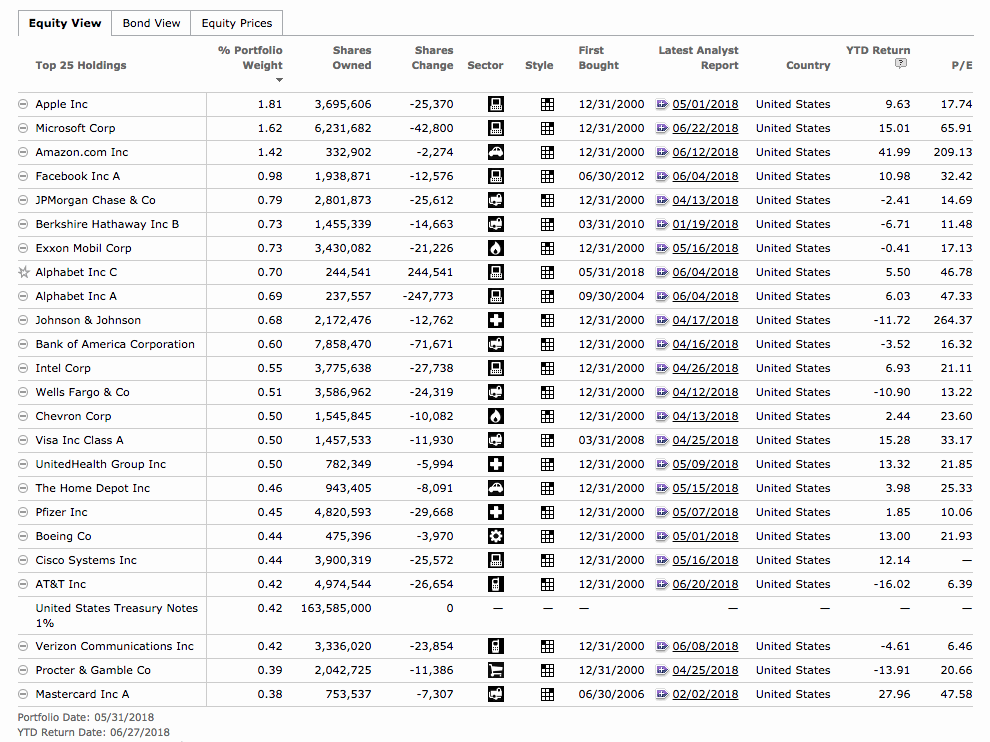Screen dimensions: 990x742
Task: Click the style box icon for Microsoft Corp
Action: [x=547, y=129]
